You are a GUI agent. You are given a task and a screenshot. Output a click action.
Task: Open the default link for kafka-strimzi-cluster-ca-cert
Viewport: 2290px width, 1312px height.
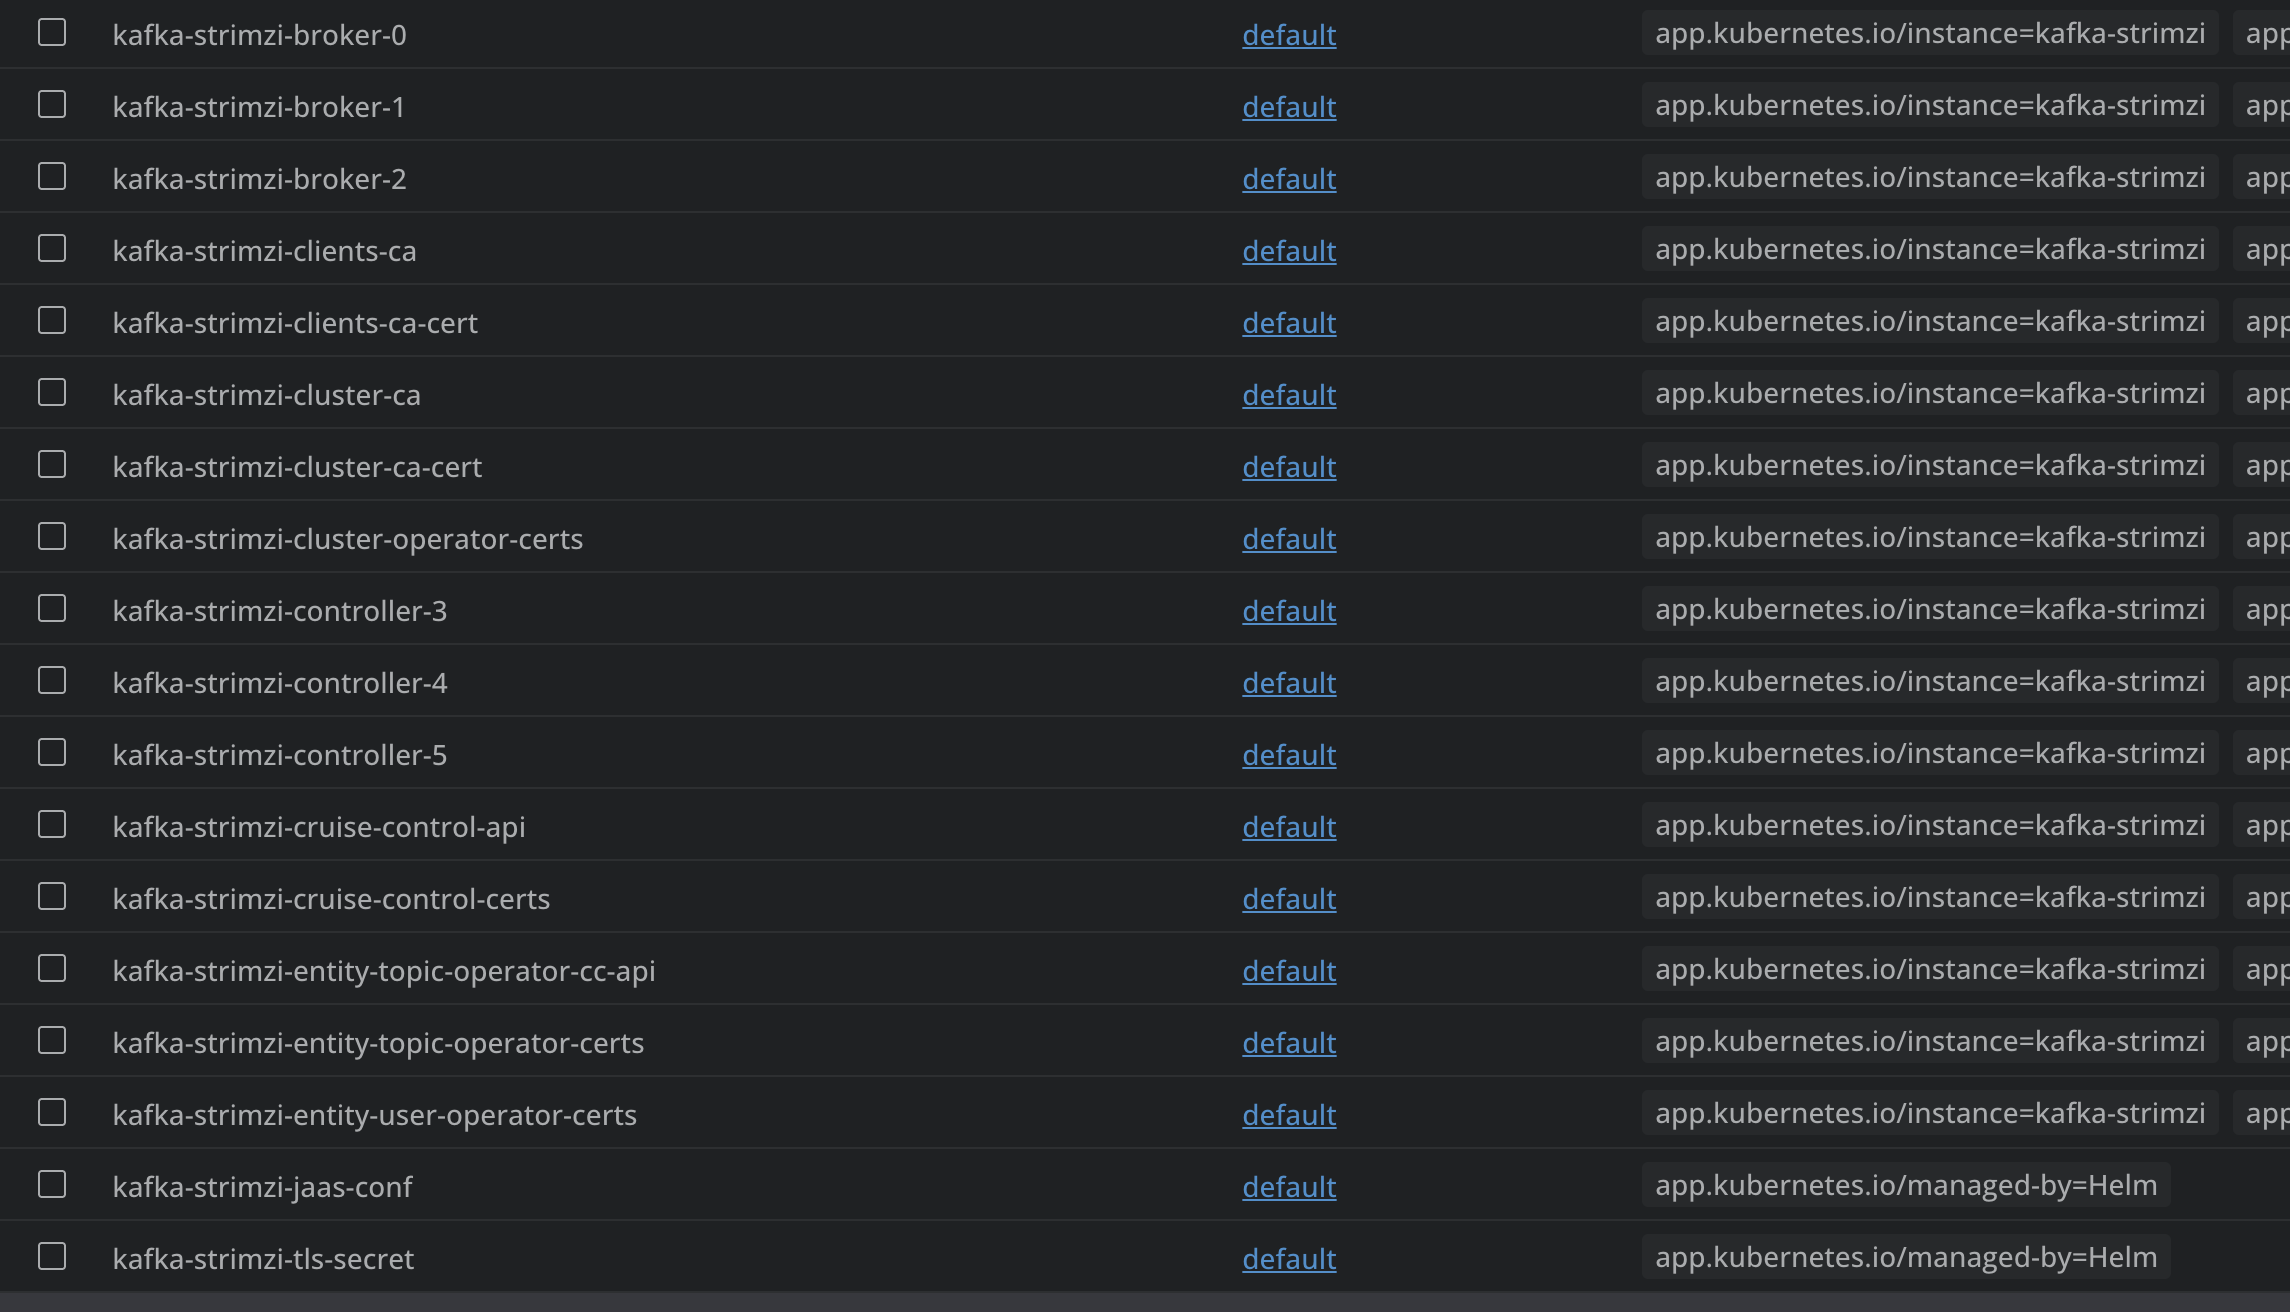coord(1289,467)
